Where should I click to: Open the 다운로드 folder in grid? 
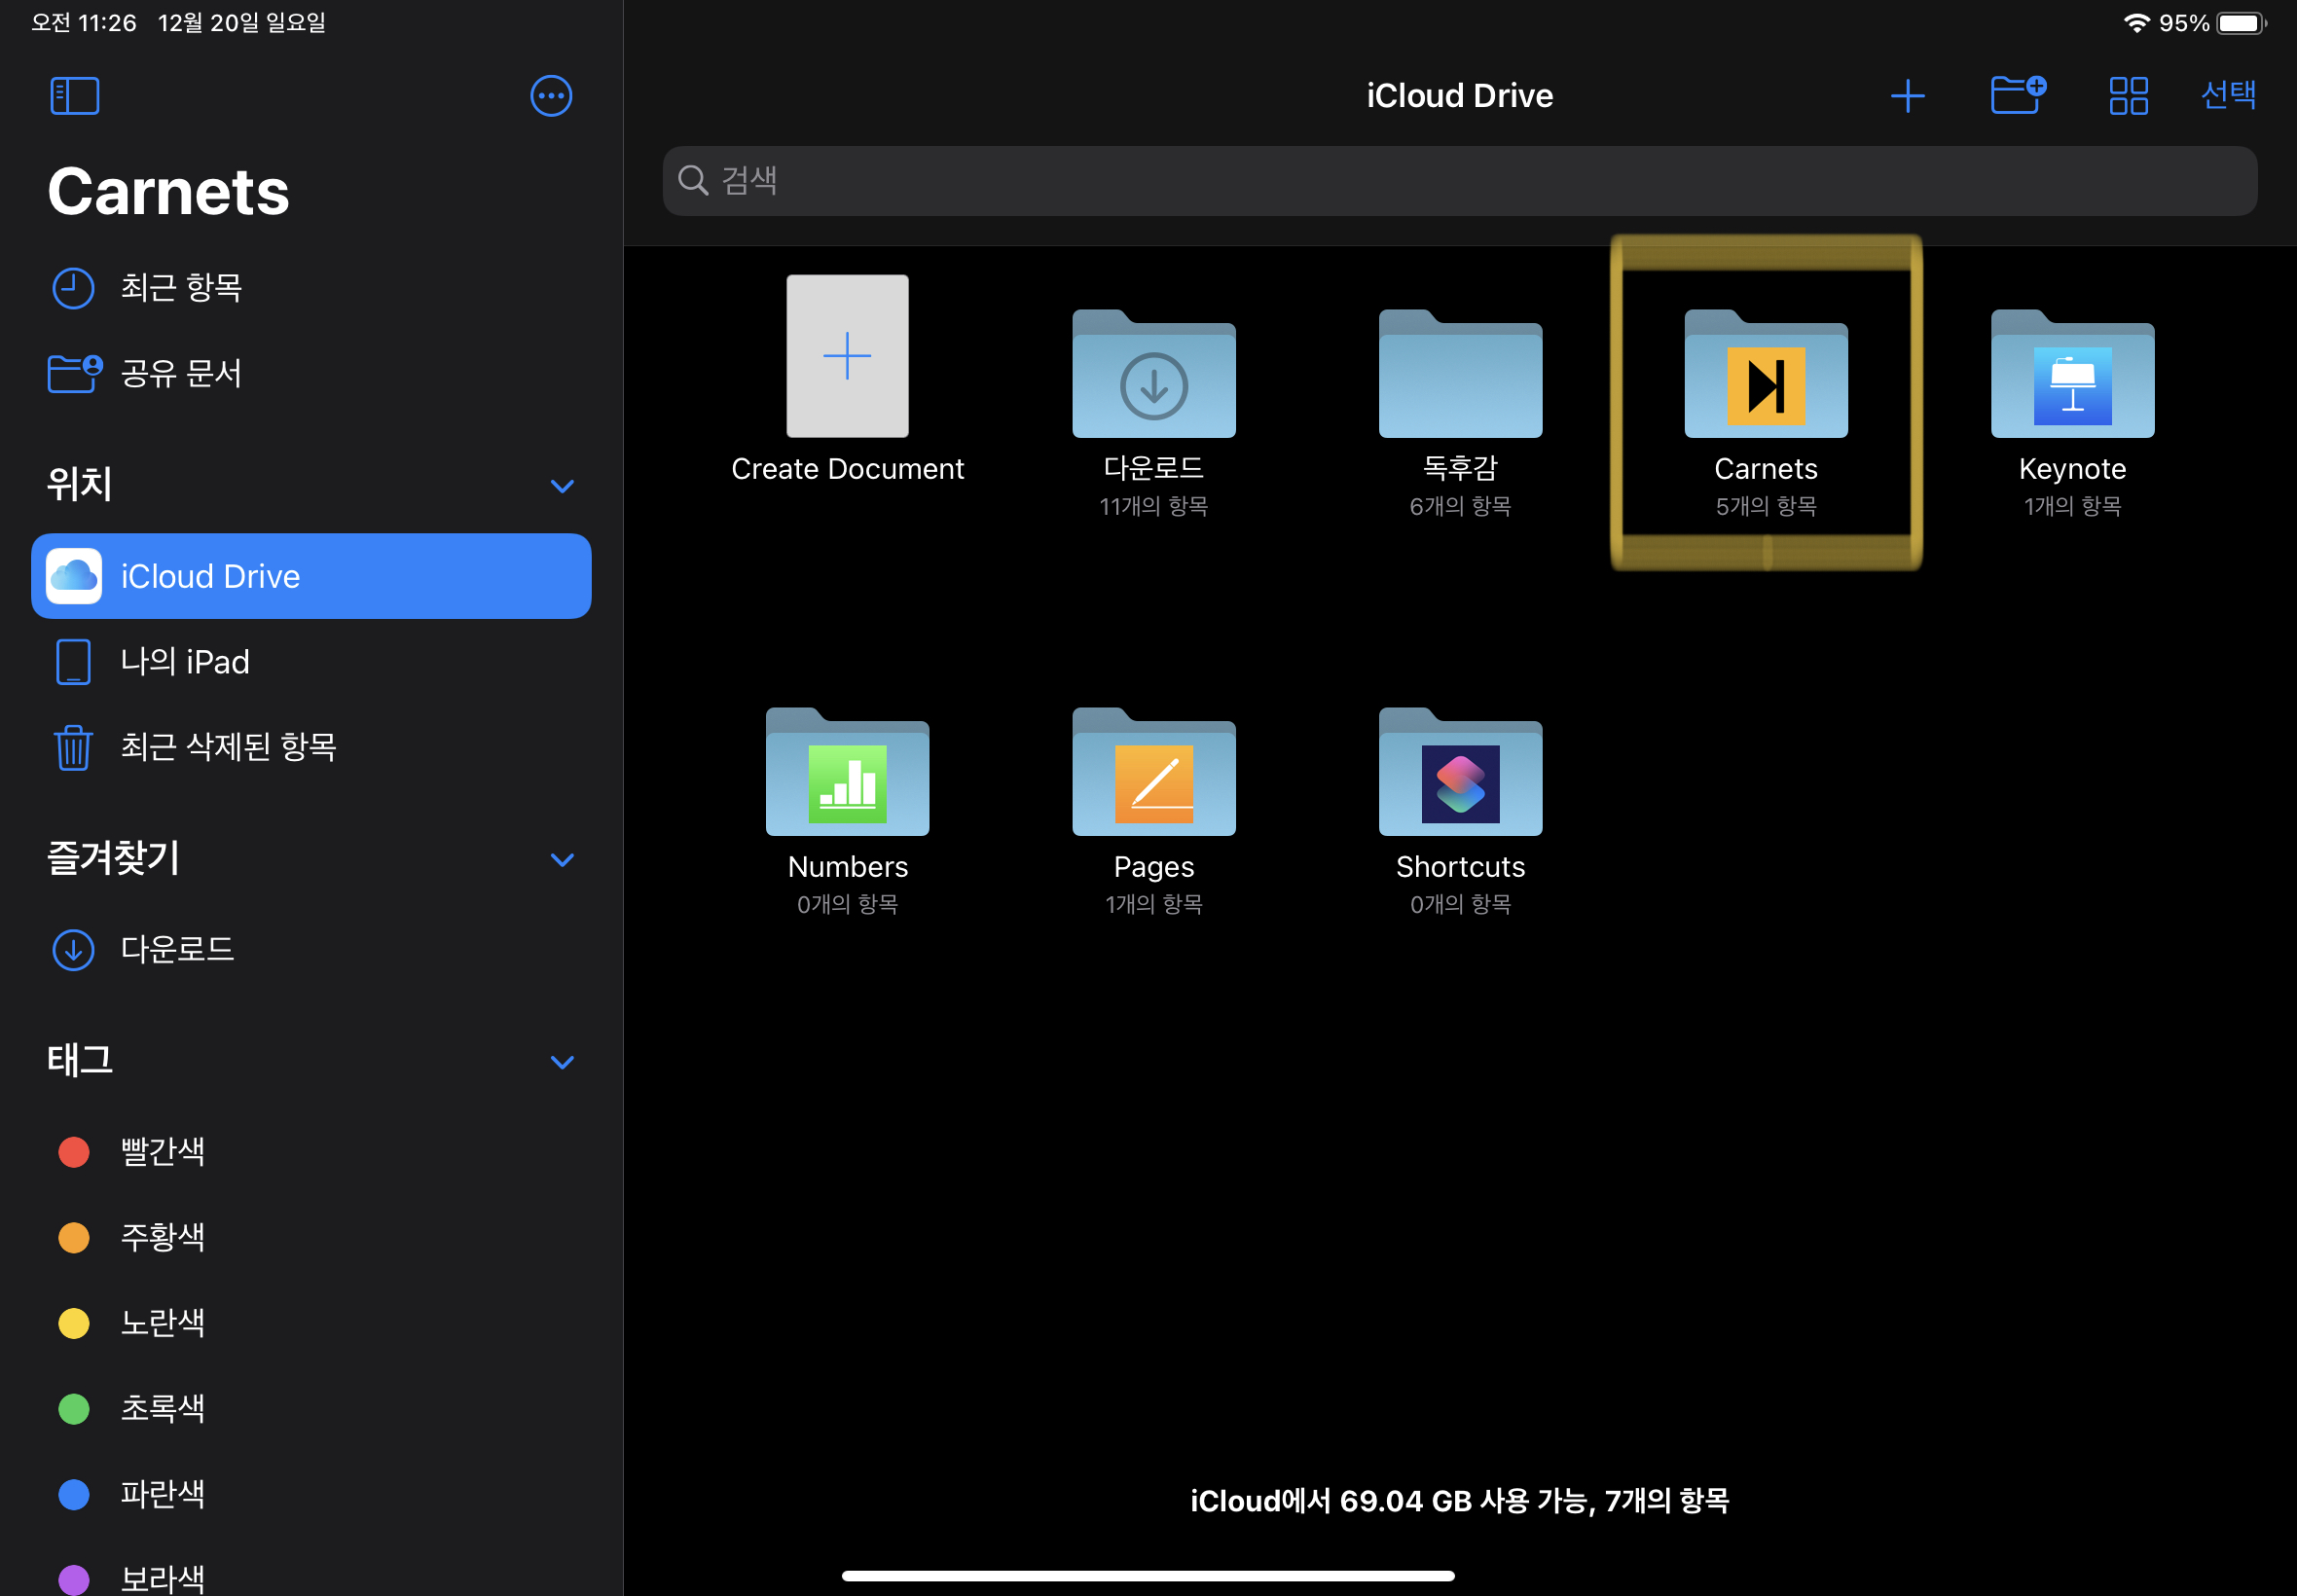click(x=1153, y=378)
